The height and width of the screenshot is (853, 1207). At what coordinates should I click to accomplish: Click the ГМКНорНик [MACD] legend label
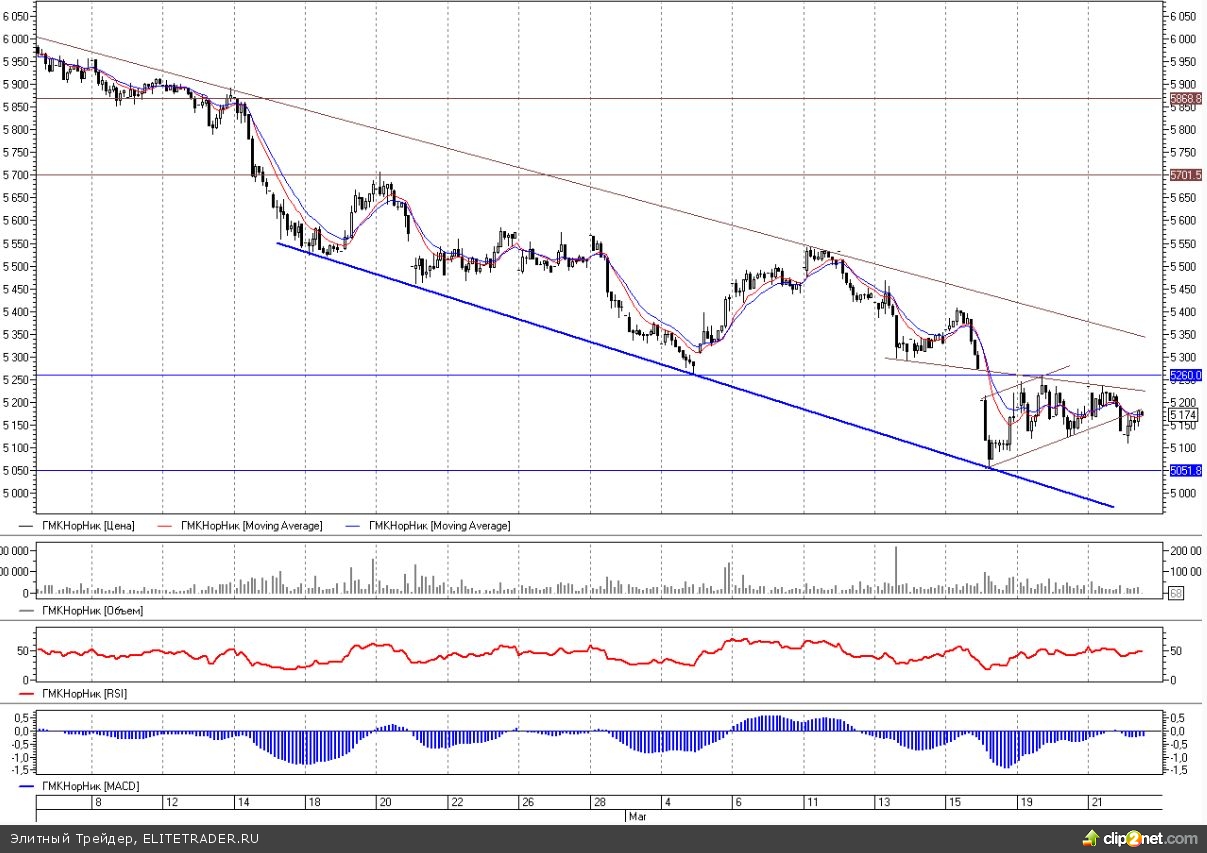point(87,787)
